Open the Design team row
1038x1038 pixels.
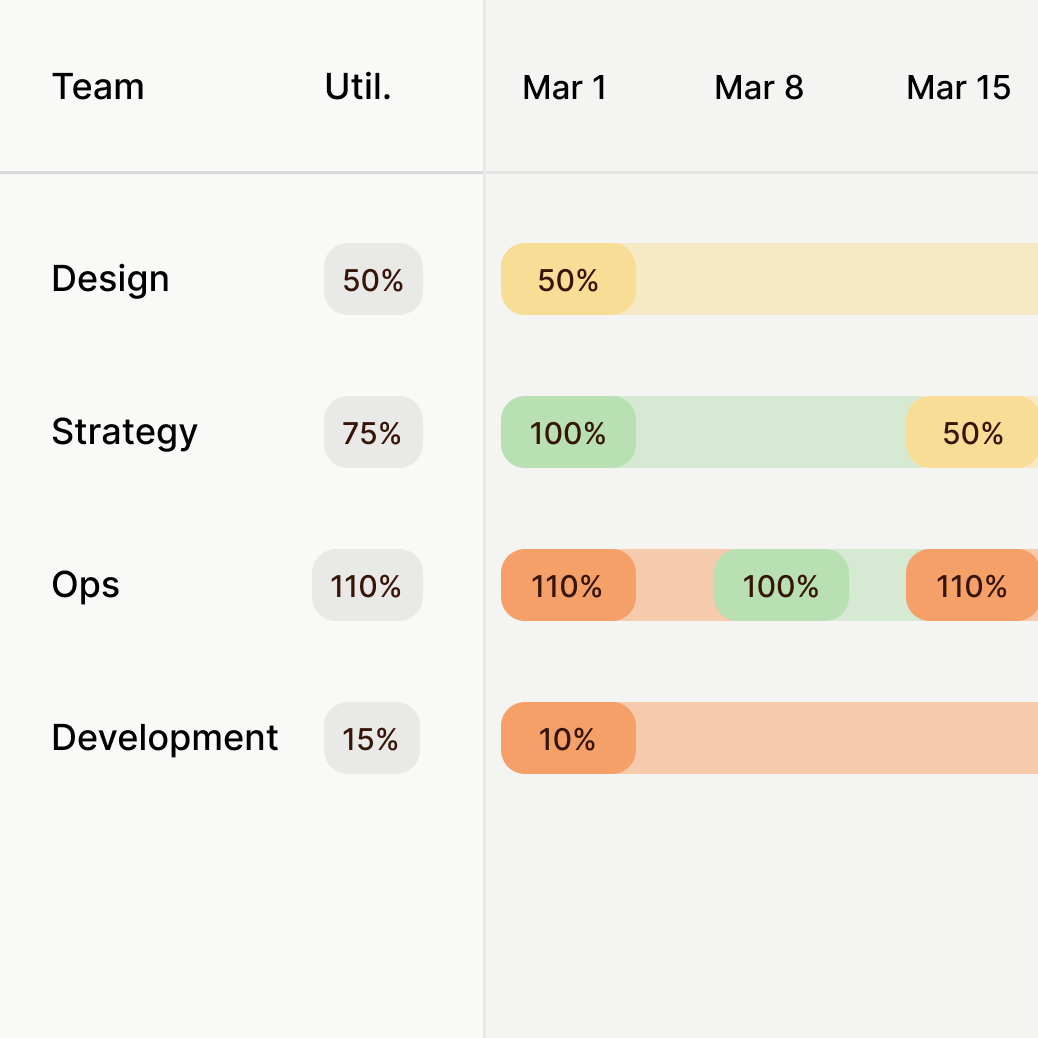110,279
